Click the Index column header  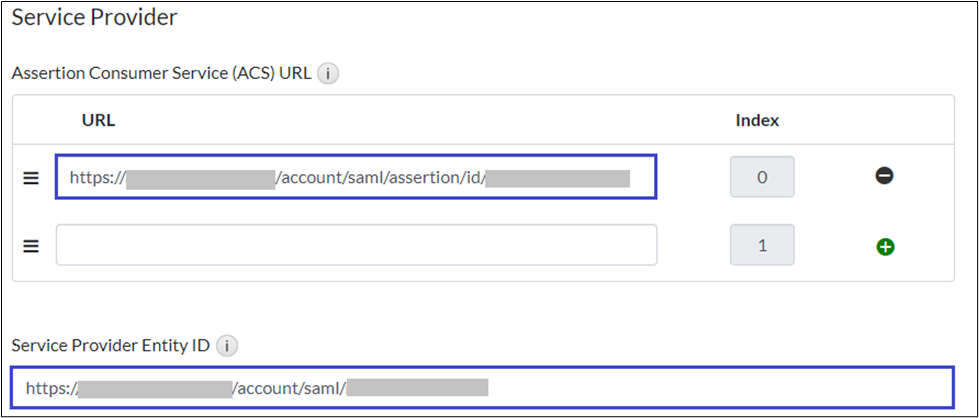pyautogui.click(x=757, y=120)
